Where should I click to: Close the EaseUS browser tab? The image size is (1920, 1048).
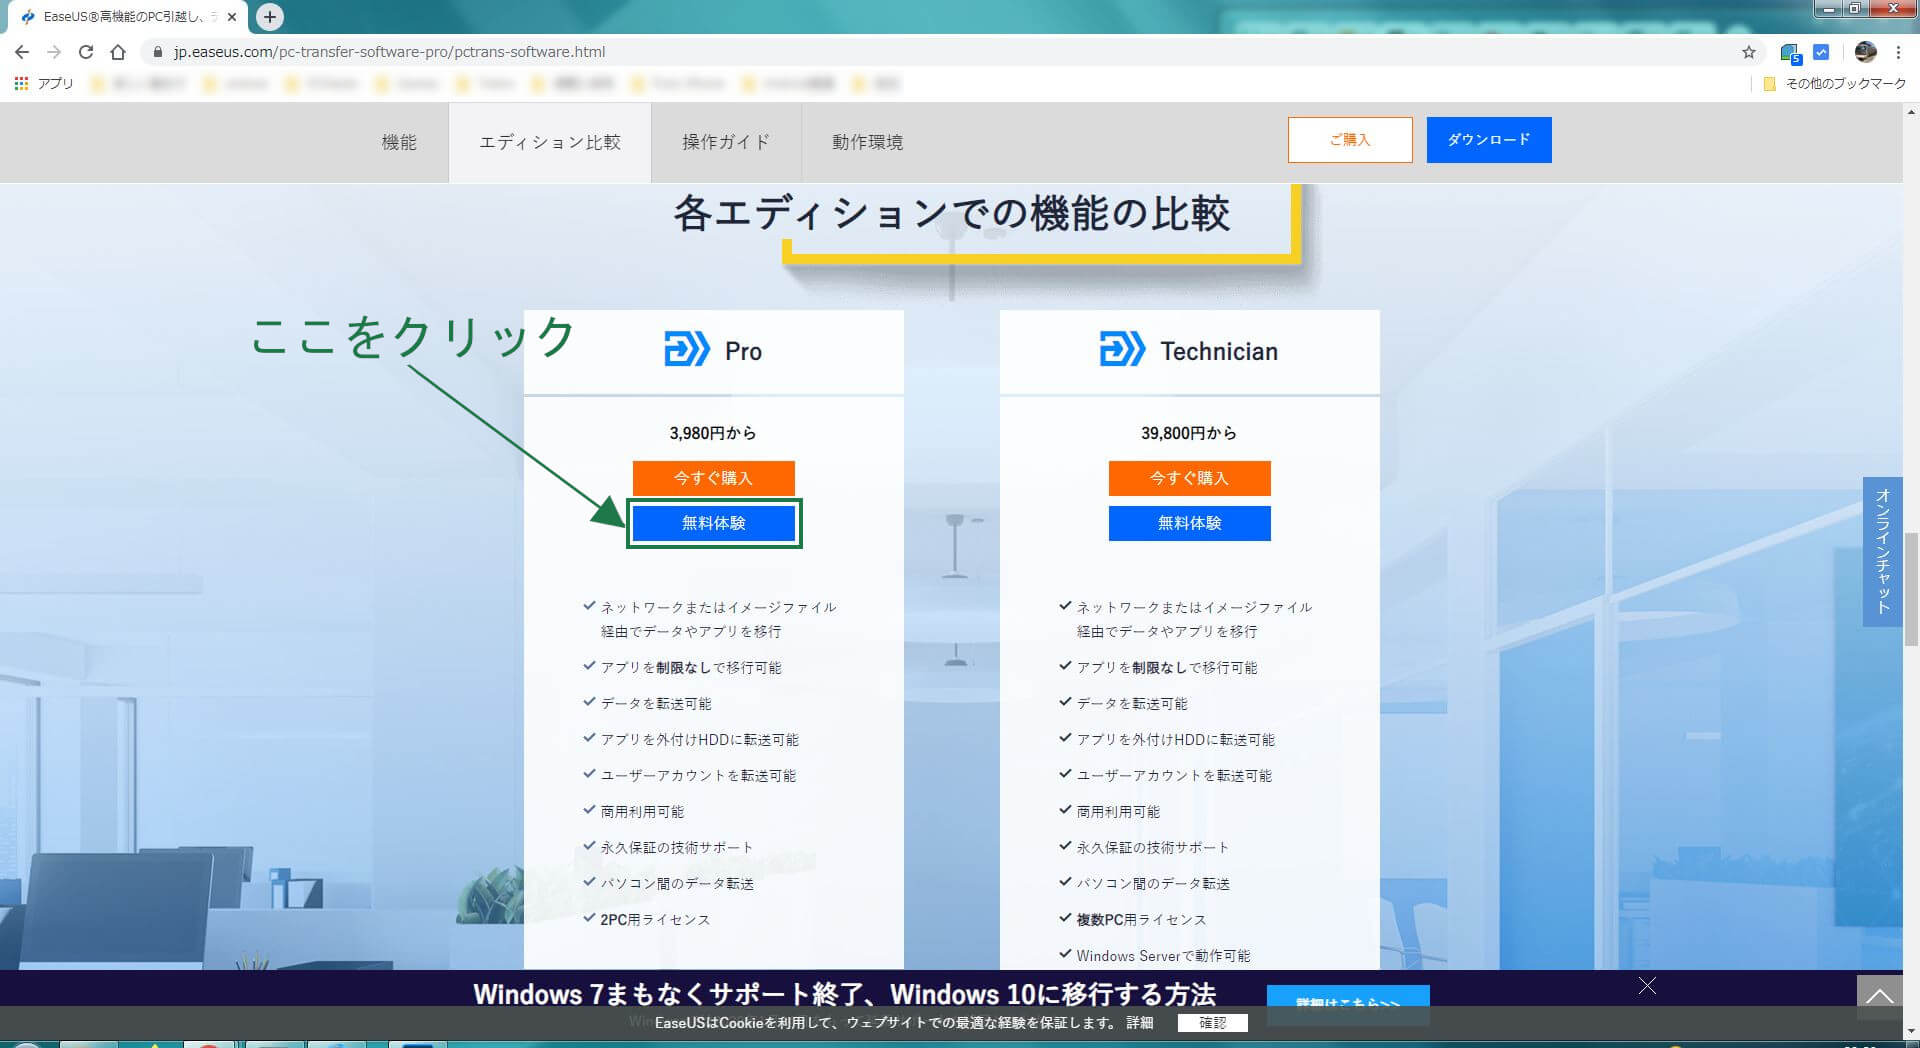232,17
